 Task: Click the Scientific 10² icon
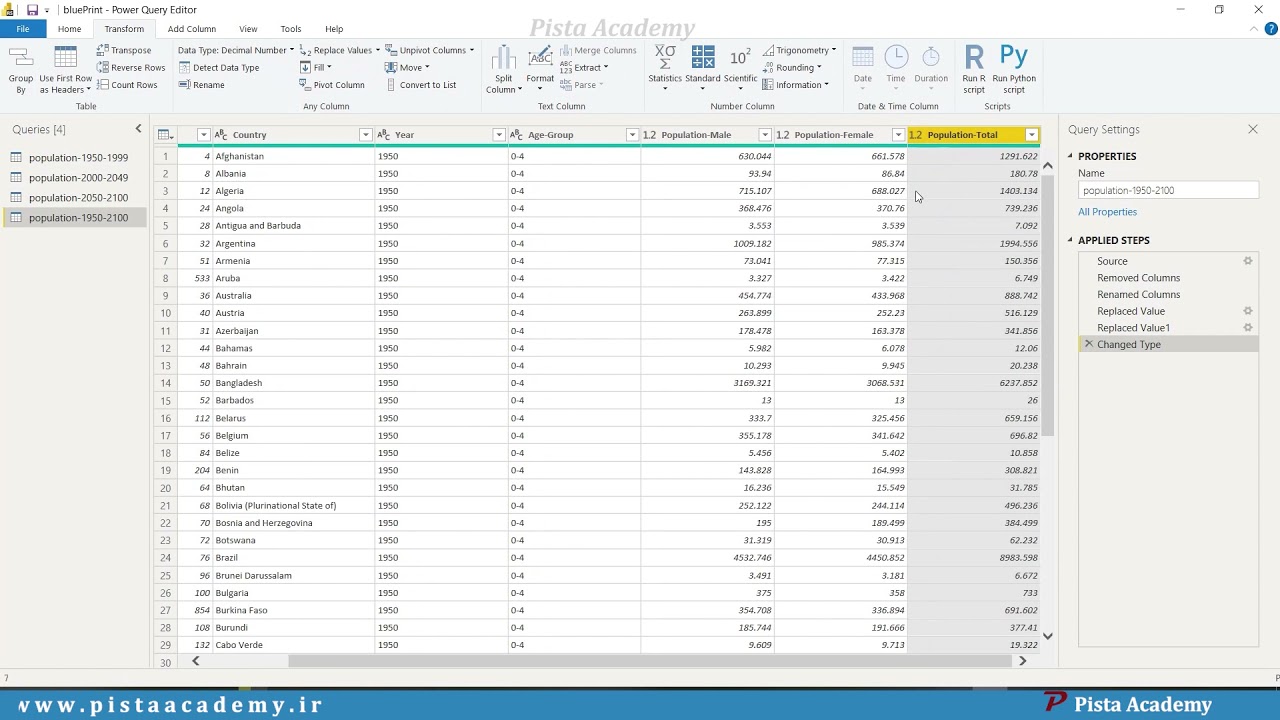740,57
